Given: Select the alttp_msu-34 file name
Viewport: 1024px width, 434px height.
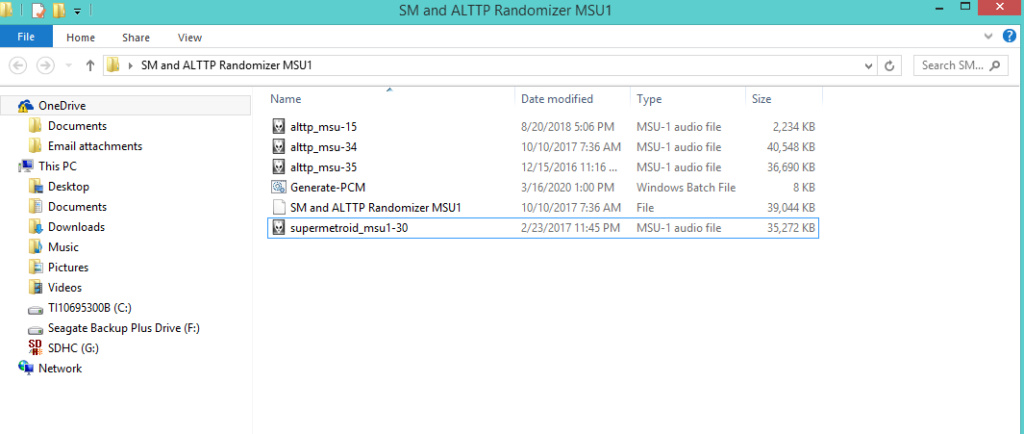Looking at the screenshot, I should 323,147.
